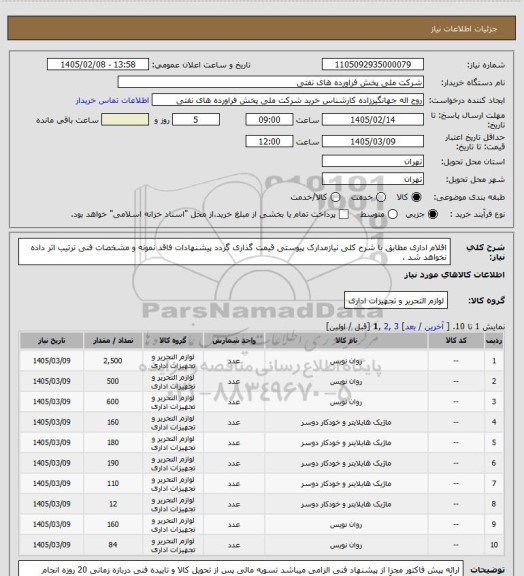Viewport: 524px width, 576px height.
Task: Click the remaining hours yellow field
Action: tap(125, 120)
